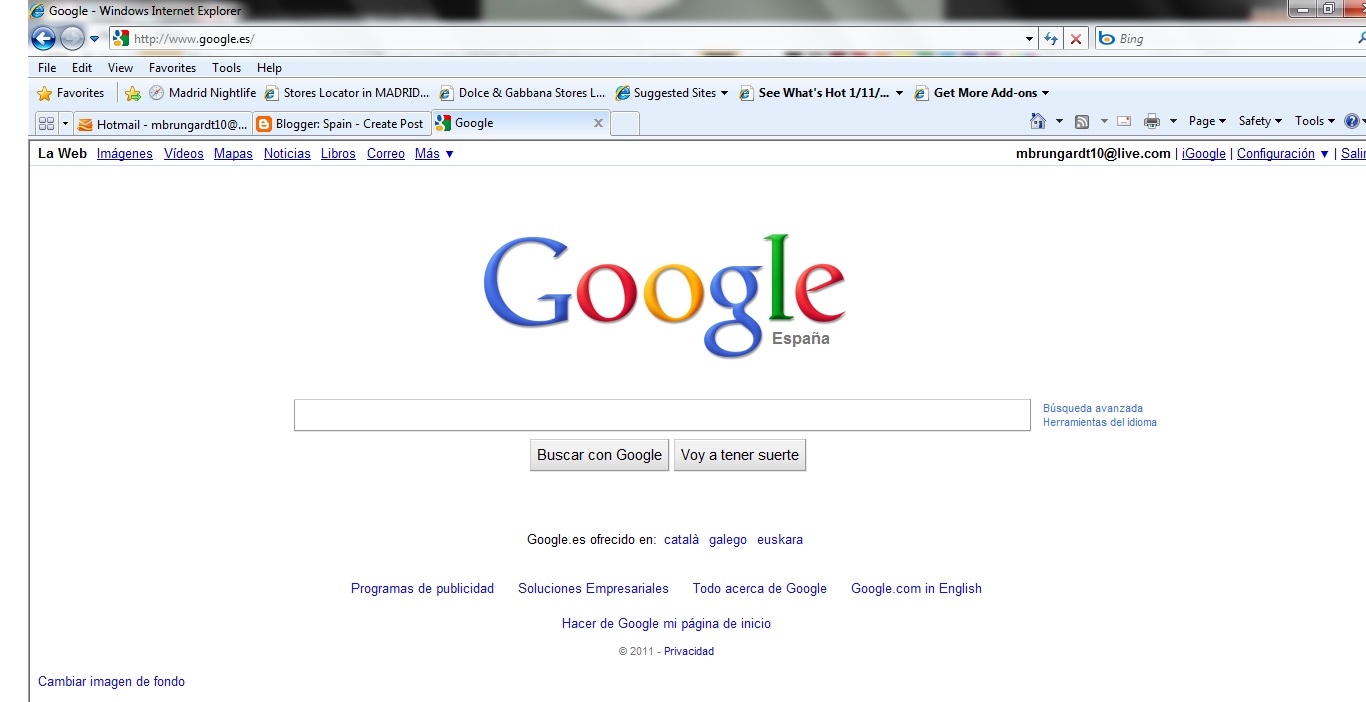This screenshot has height=702, width=1366.
Task: Switch to the Hotmail tab
Action: [x=163, y=124]
